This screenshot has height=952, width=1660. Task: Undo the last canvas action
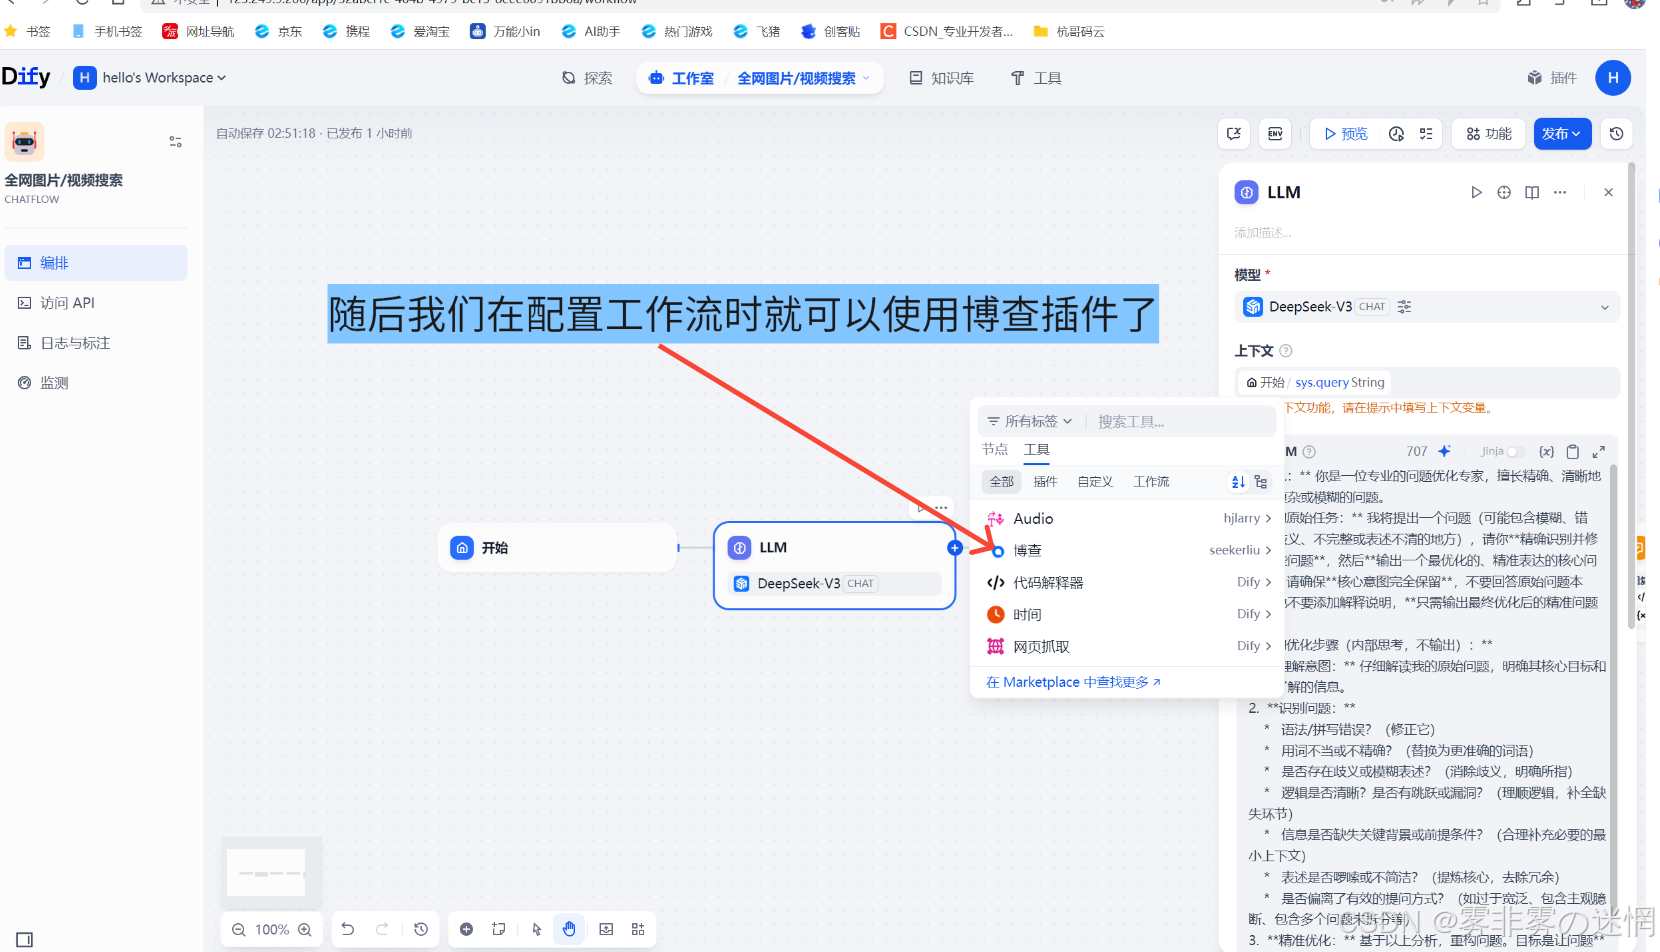(x=348, y=929)
